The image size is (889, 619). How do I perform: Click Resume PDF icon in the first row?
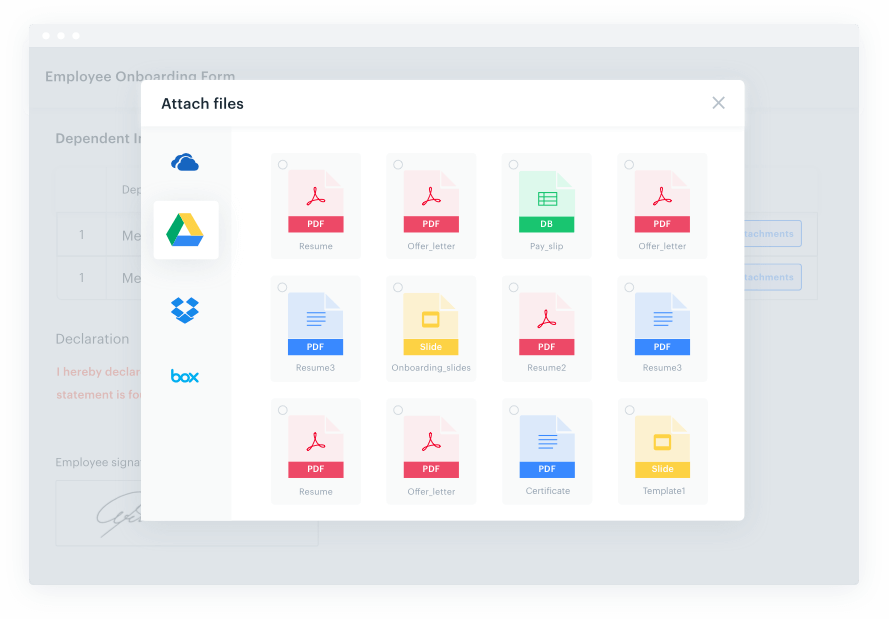pos(316,201)
